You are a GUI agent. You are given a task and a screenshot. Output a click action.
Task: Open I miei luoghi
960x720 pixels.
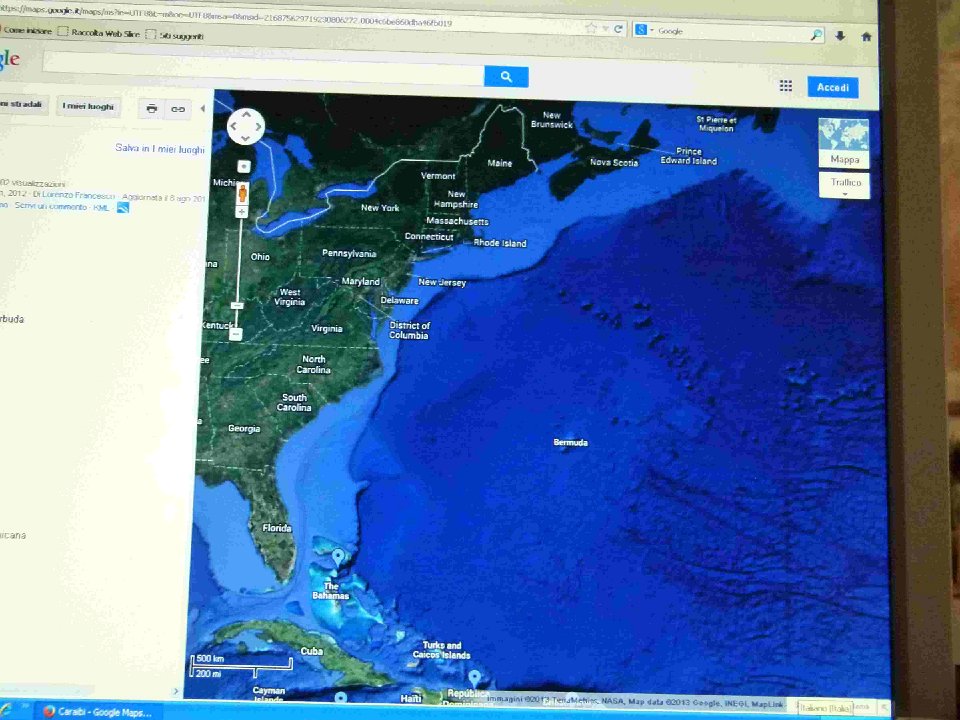point(88,106)
